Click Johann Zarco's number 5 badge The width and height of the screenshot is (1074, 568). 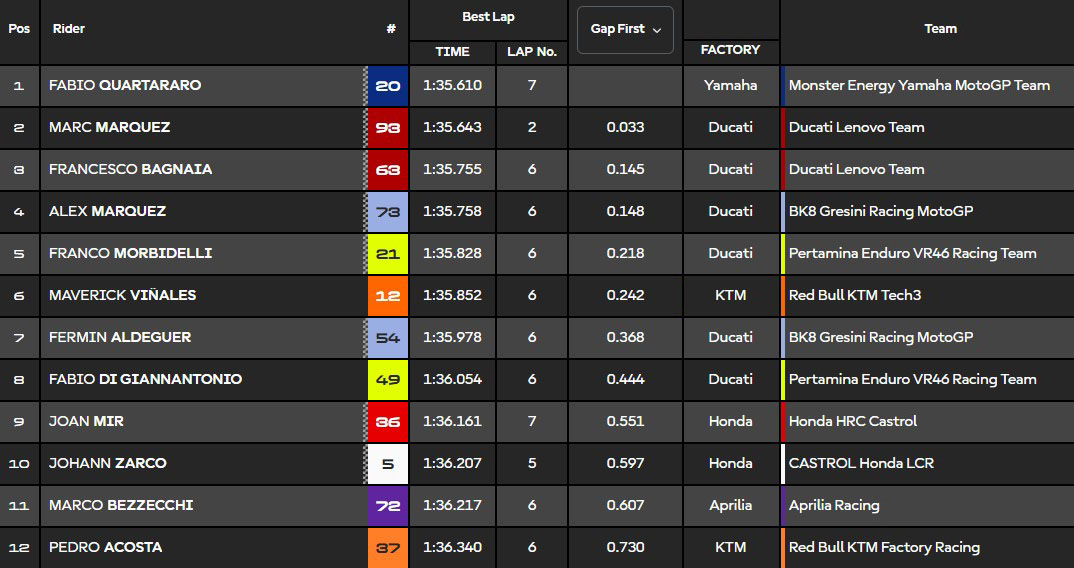click(x=387, y=464)
